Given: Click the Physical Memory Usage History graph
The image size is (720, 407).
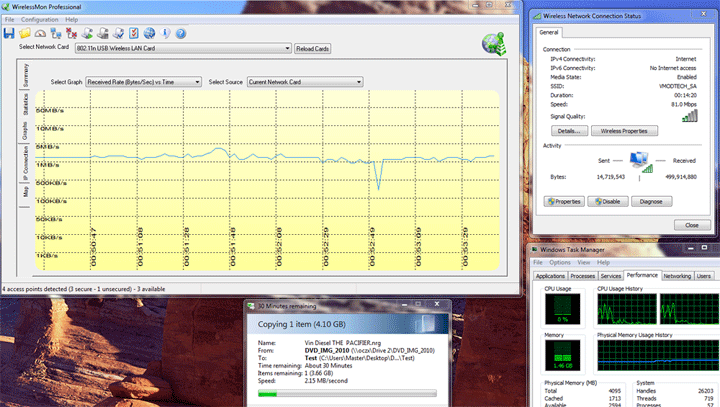Looking at the screenshot, I should tap(658, 356).
